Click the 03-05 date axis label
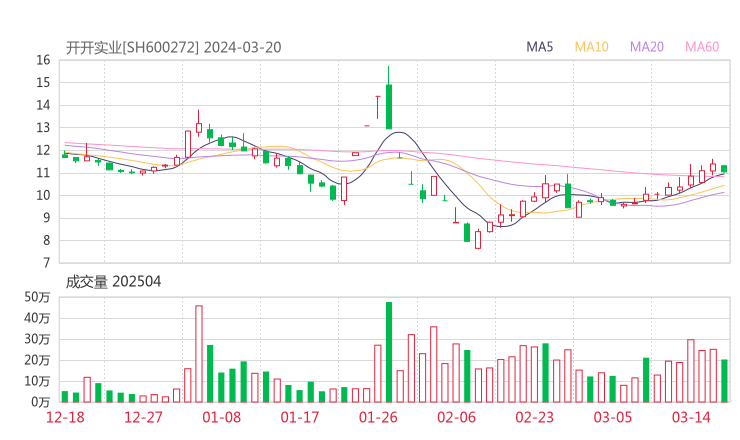 (x=613, y=417)
